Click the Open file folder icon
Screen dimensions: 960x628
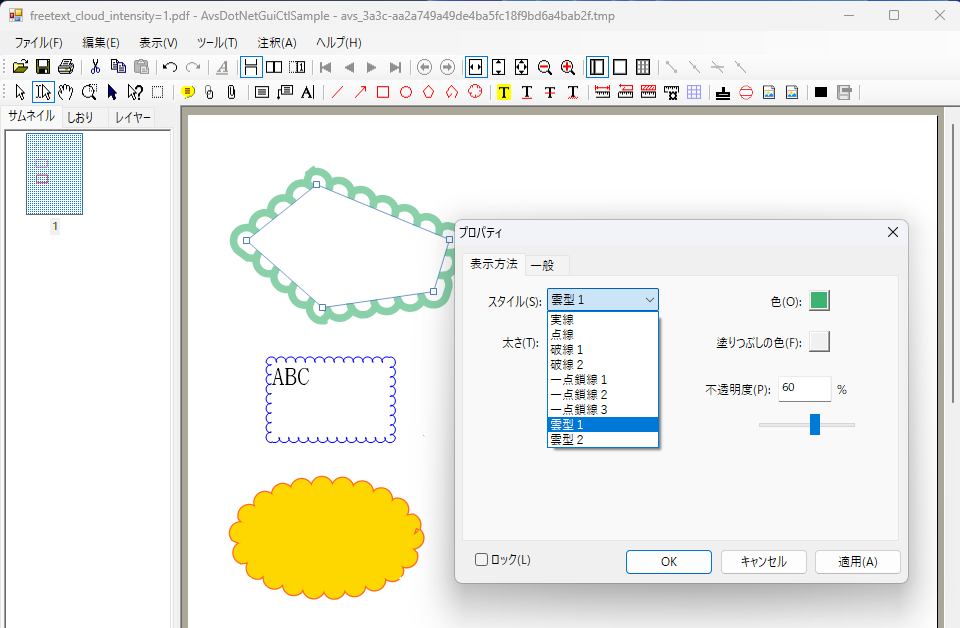pos(20,67)
